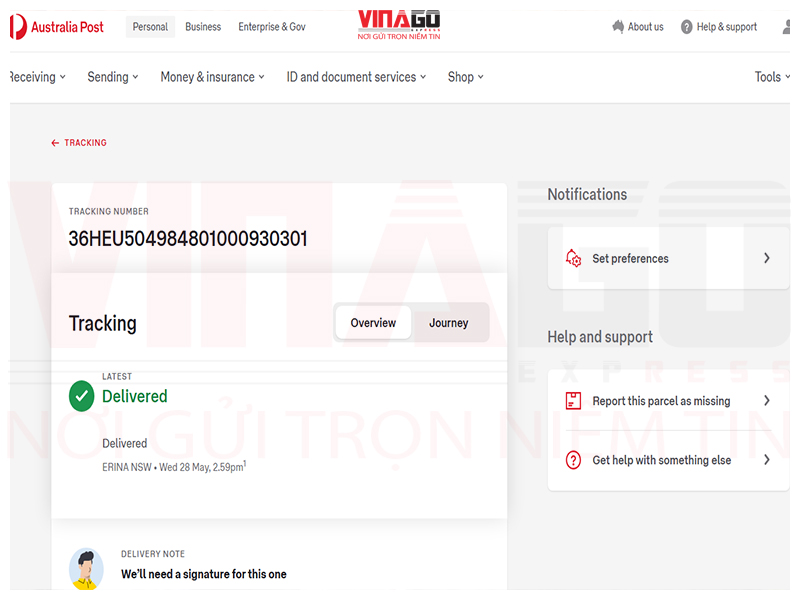Open Set preferences for notifications

click(x=668, y=258)
